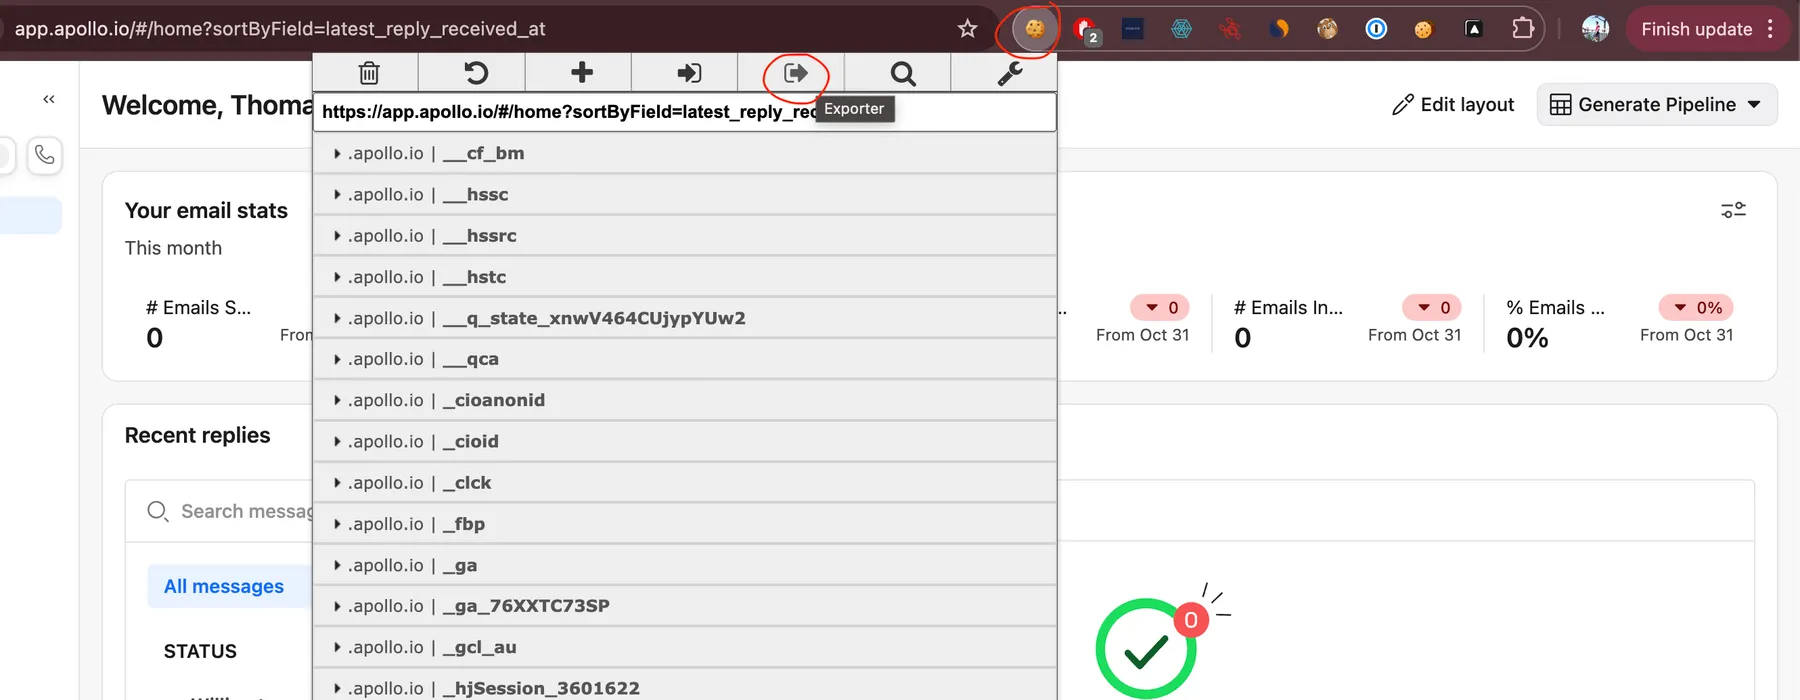Expand the _cioid cookie row

685,441
